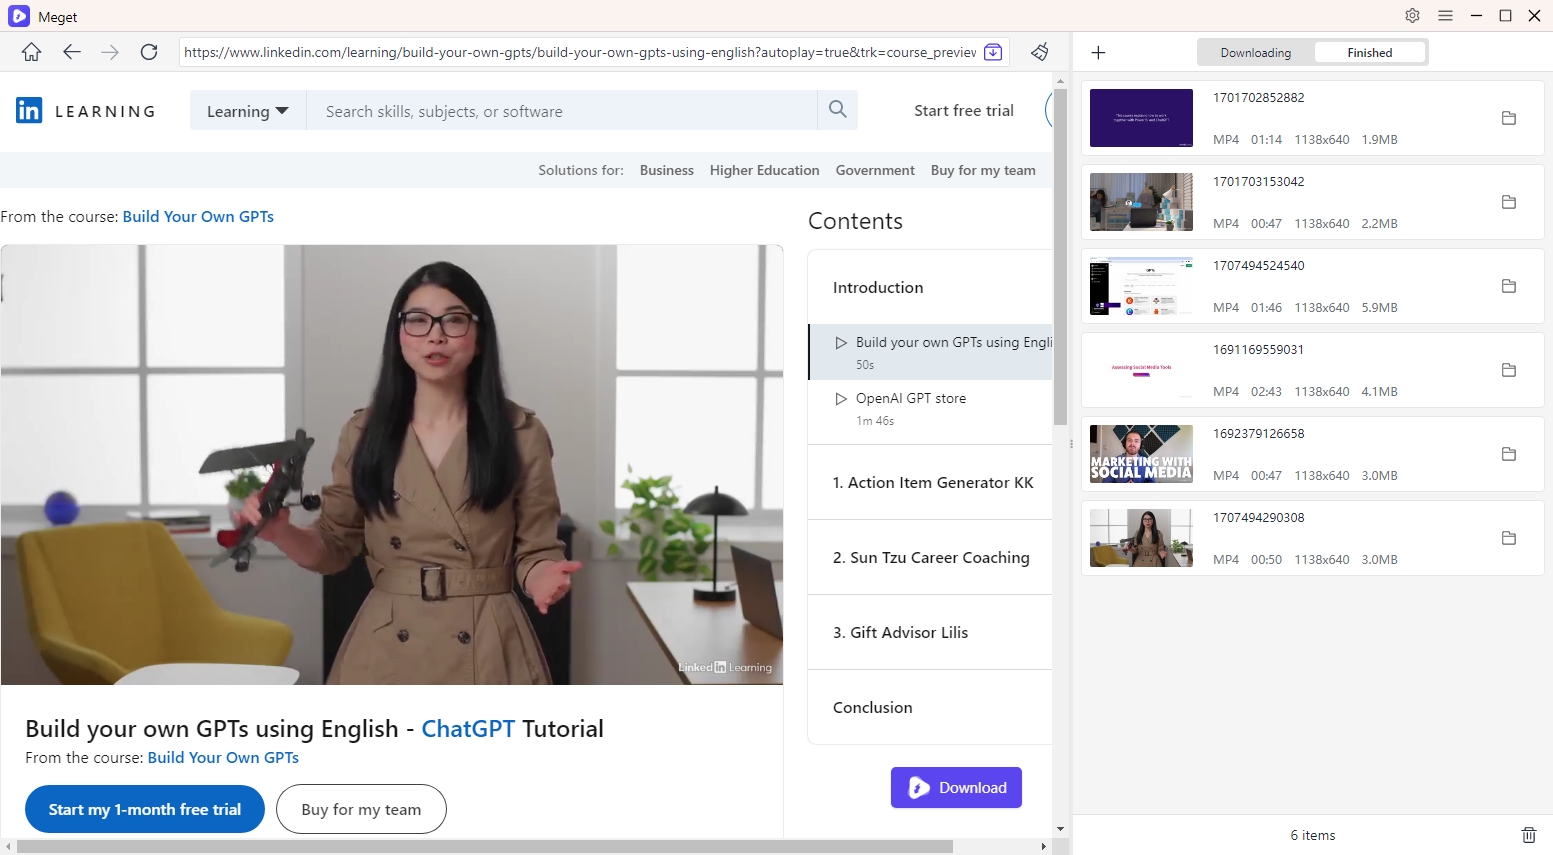Viewport: 1553px width, 855px height.
Task: Click the search magnifier icon
Action: (838, 110)
